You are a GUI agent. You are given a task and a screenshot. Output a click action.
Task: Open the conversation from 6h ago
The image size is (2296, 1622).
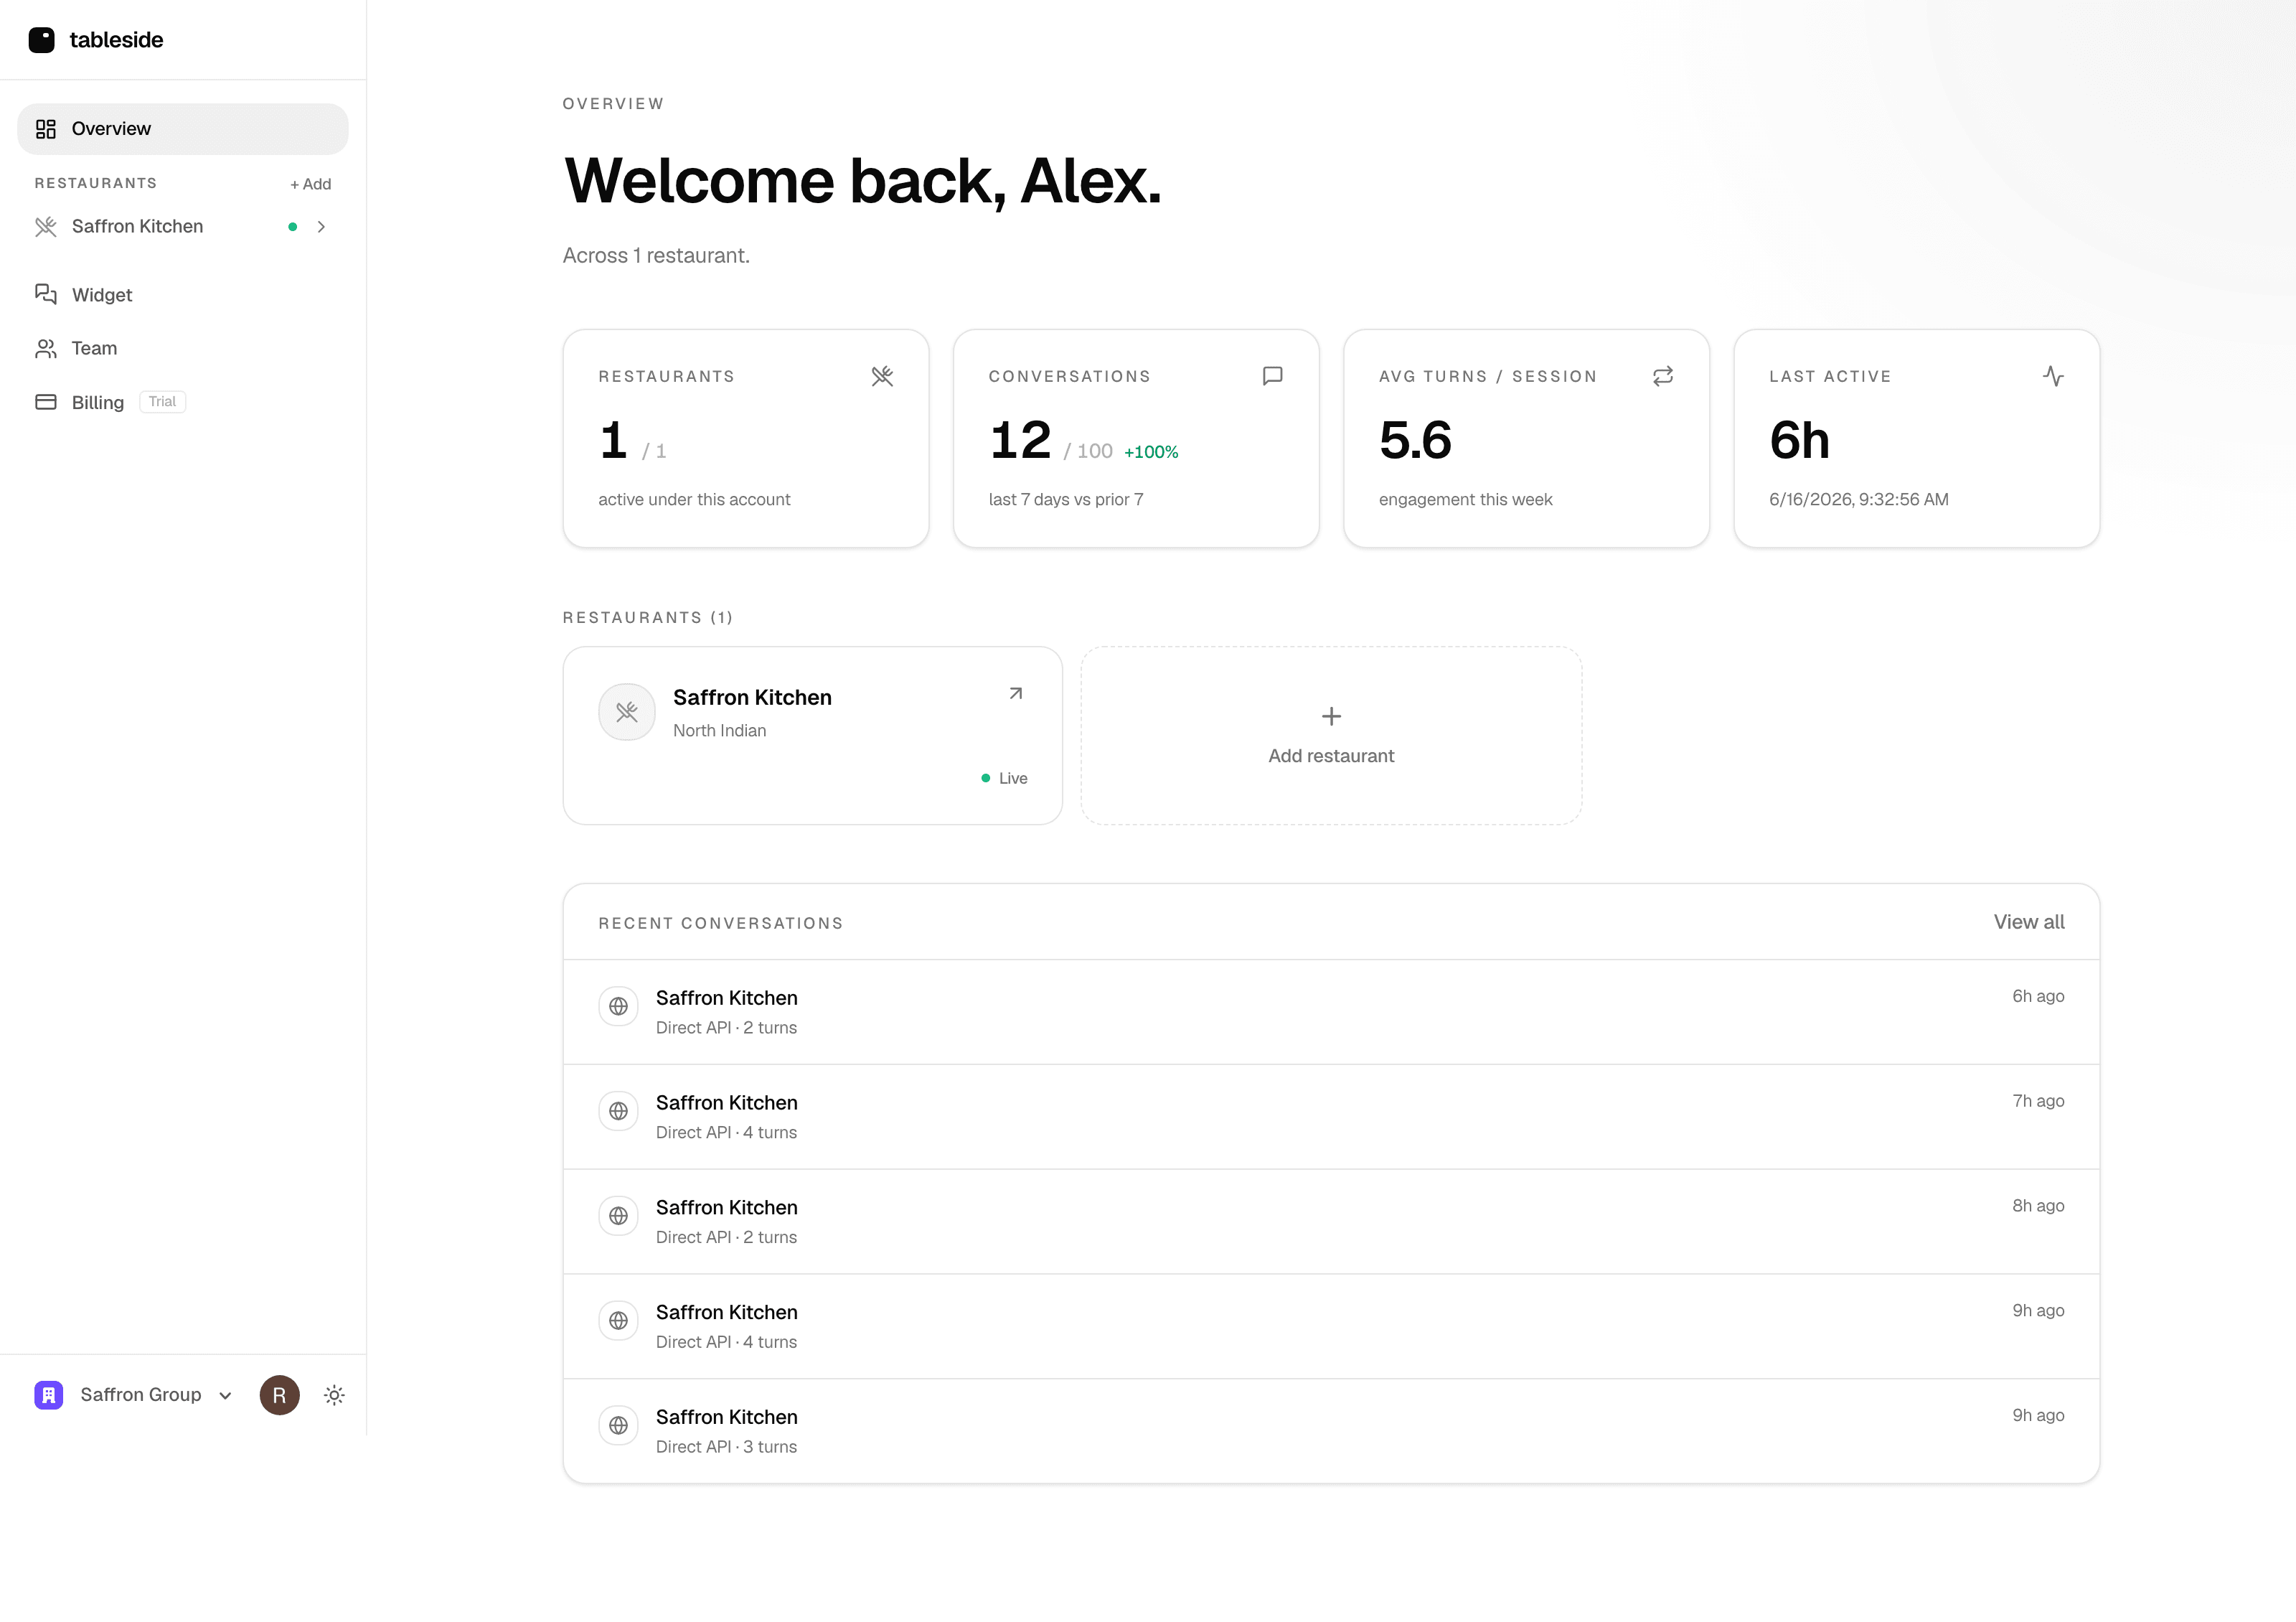click(x=1331, y=1012)
